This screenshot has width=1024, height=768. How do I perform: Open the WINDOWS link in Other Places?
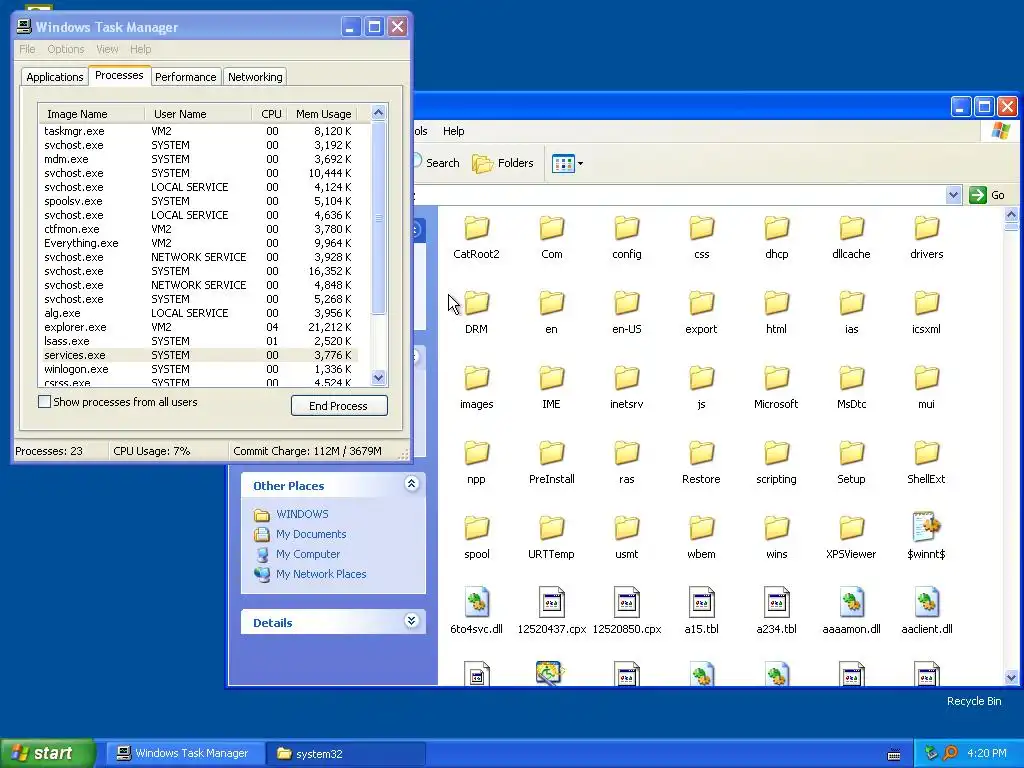[x=302, y=514]
